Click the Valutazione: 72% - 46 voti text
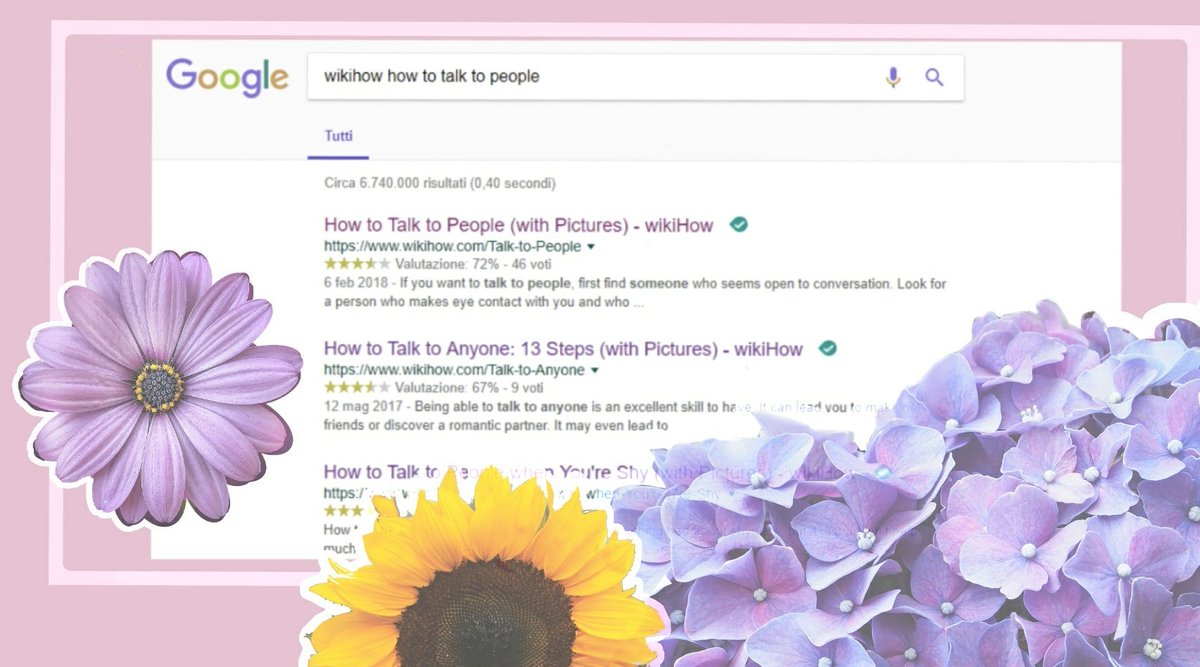 473,264
